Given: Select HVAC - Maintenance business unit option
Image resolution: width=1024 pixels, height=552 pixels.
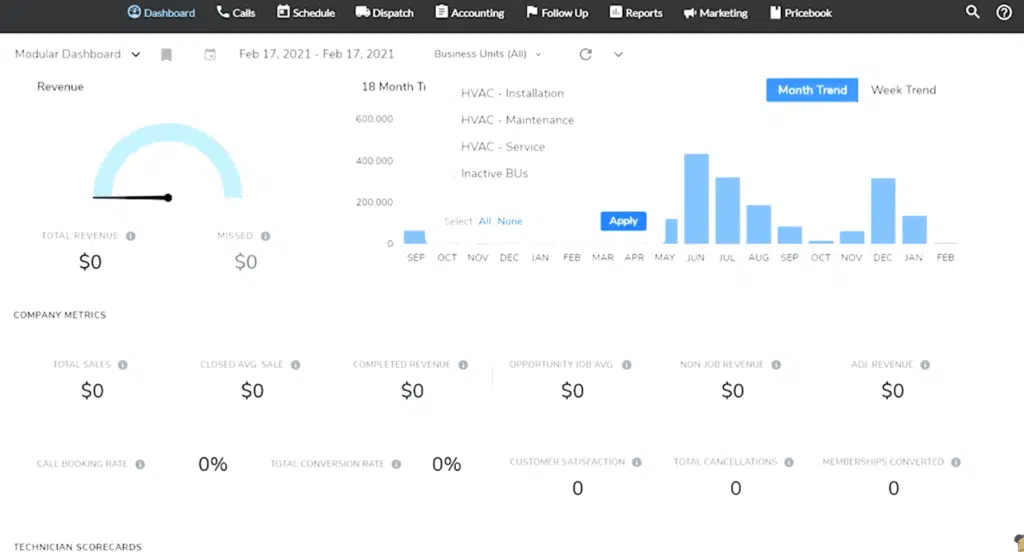Looking at the screenshot, I should coord(517,120).
